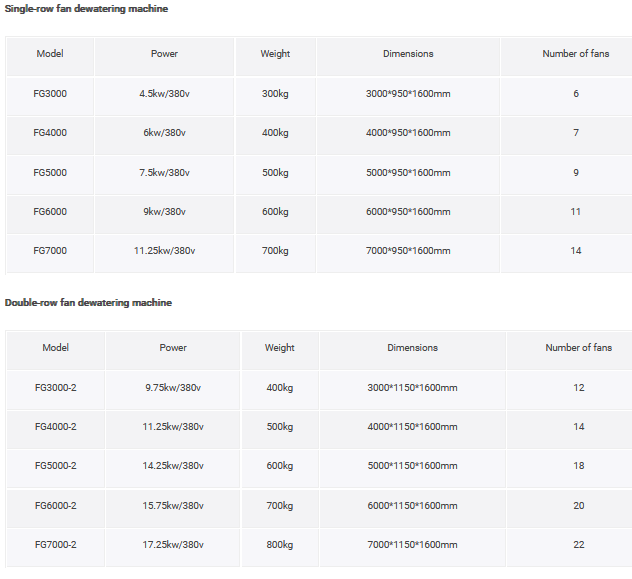Select the FG5000 model cell
Screen dimensions: 632x579
point(50,172)
